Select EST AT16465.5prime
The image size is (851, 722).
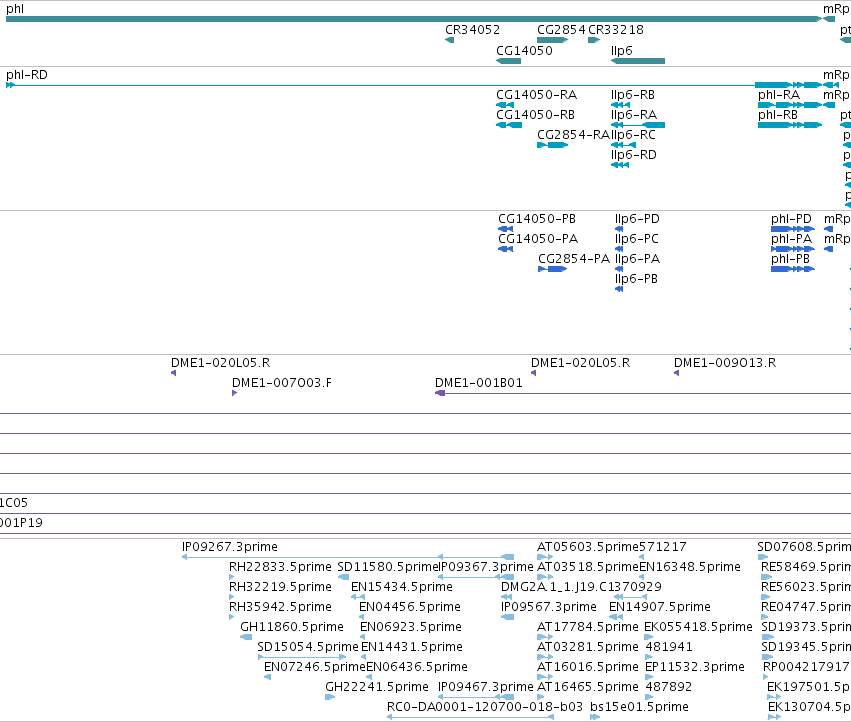tap(588, 687)
